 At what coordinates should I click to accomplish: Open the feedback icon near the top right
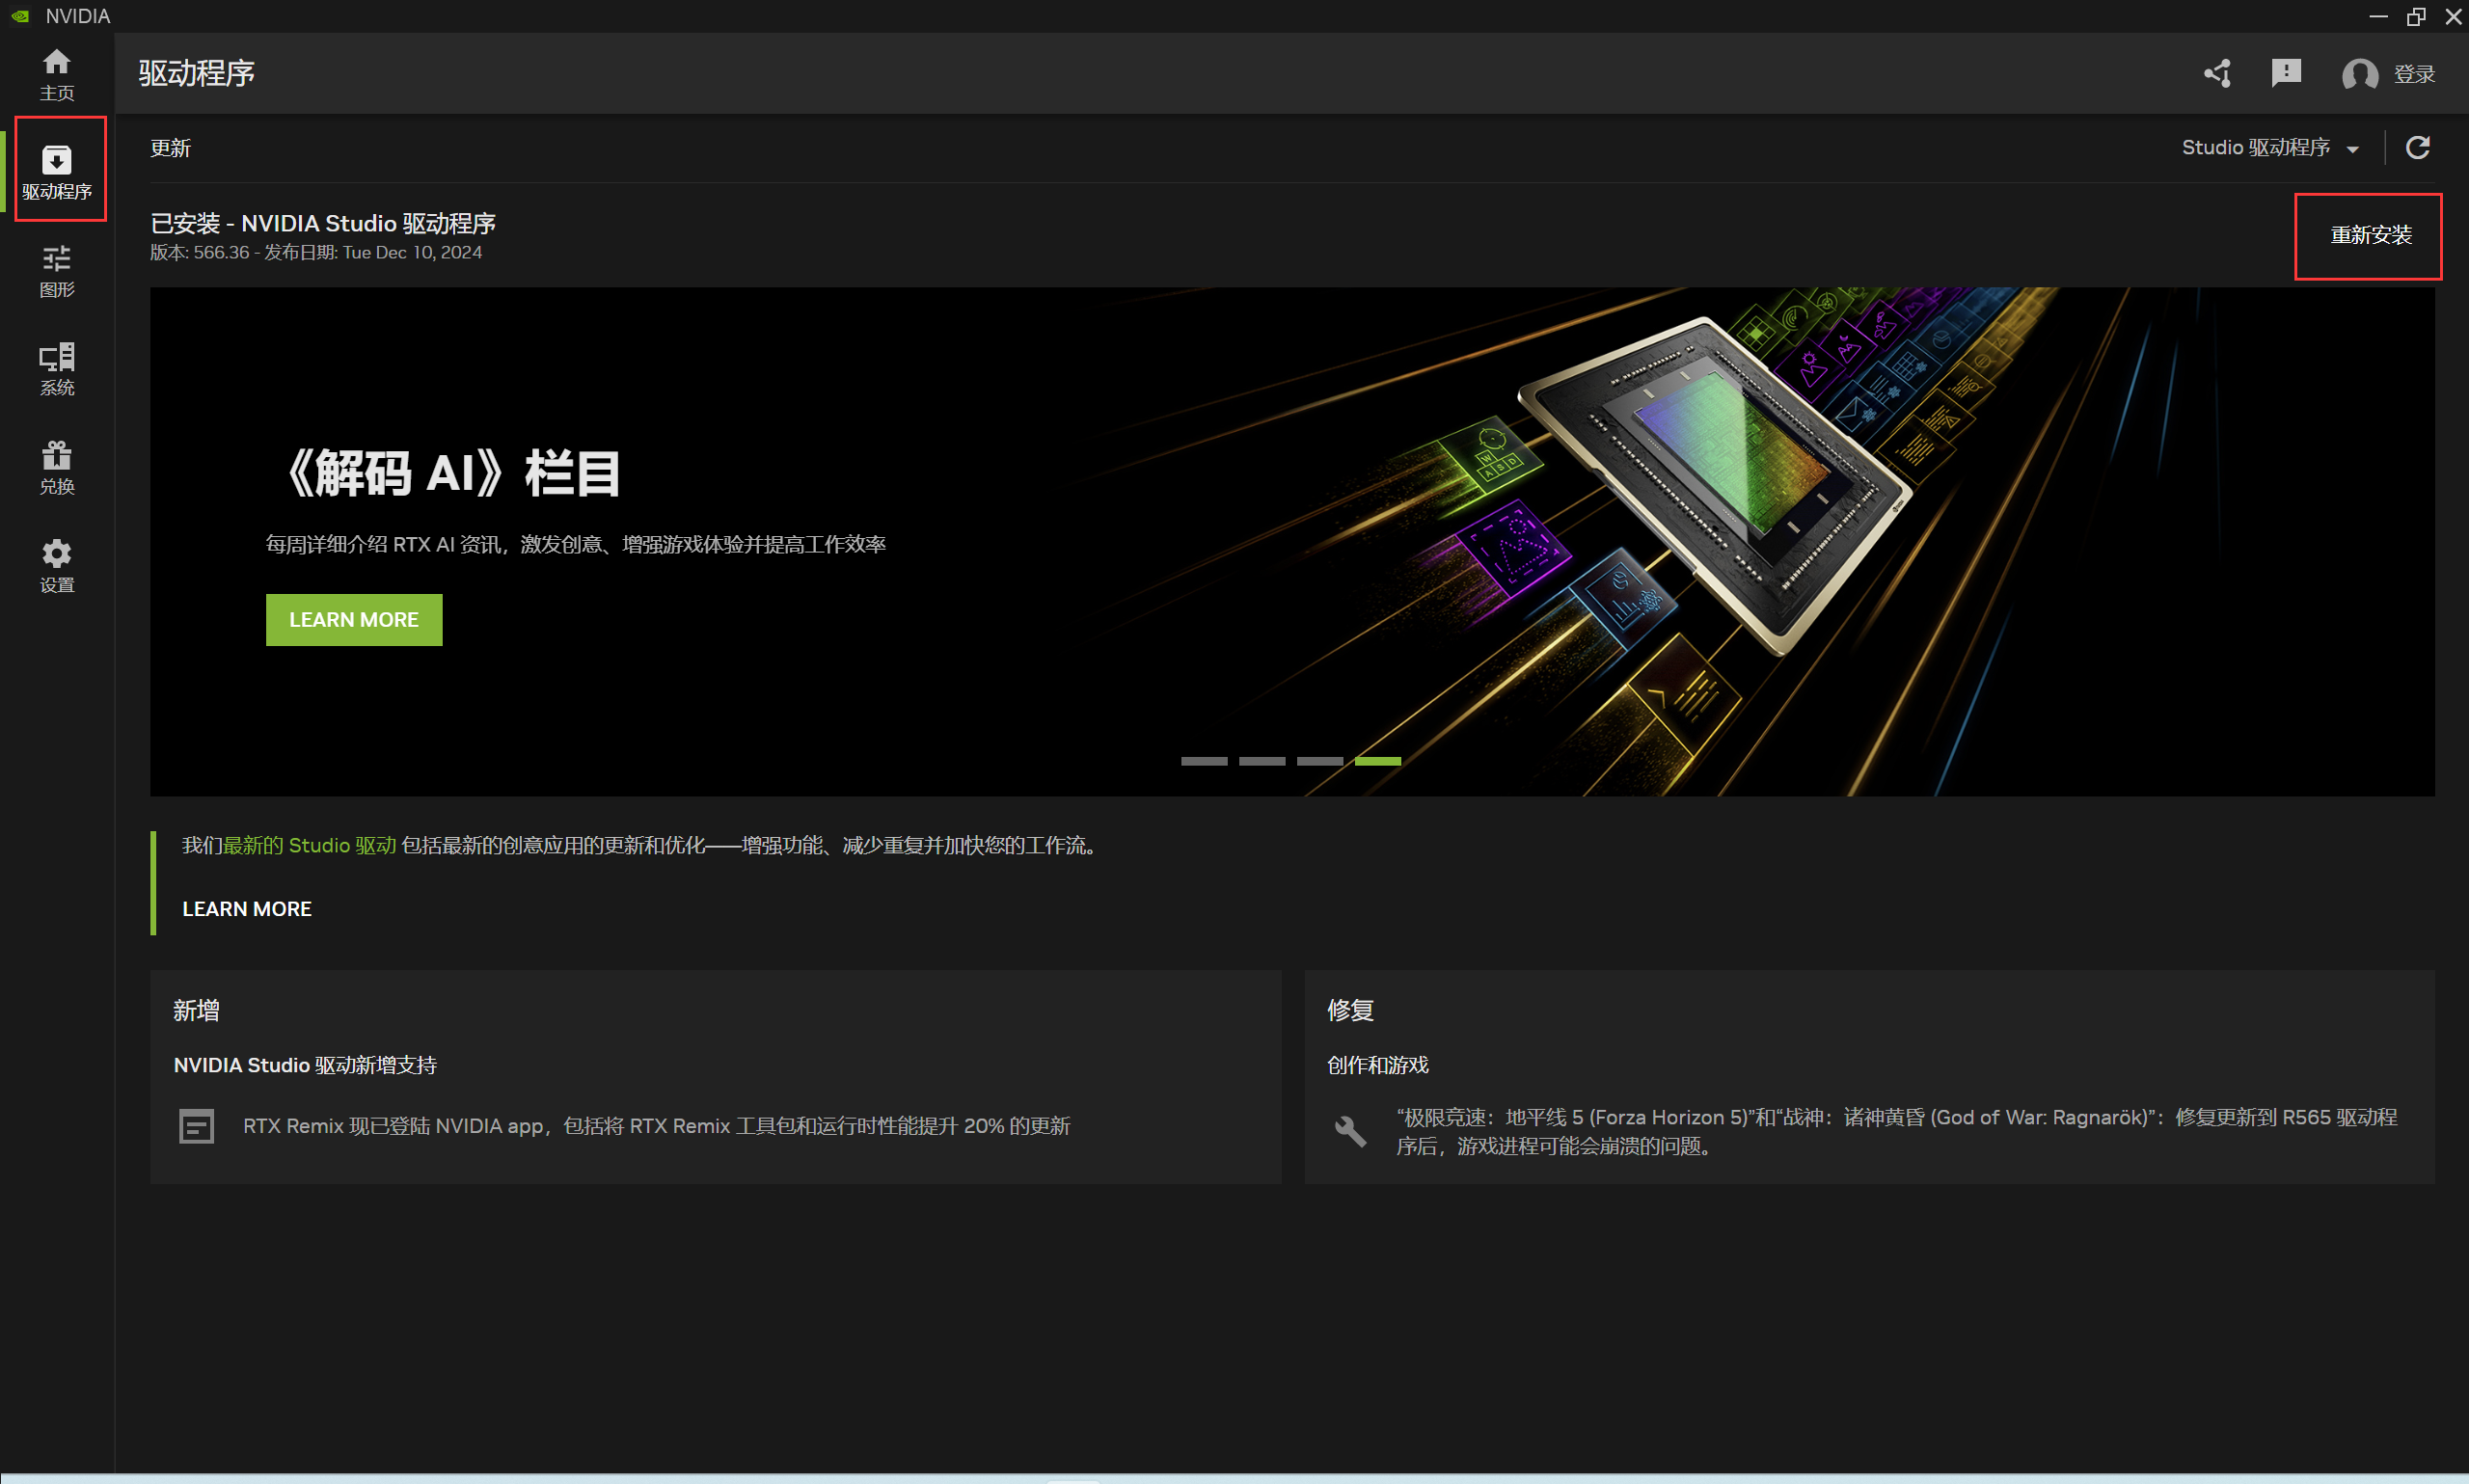pyautogui.click(x=2287, y=73)
